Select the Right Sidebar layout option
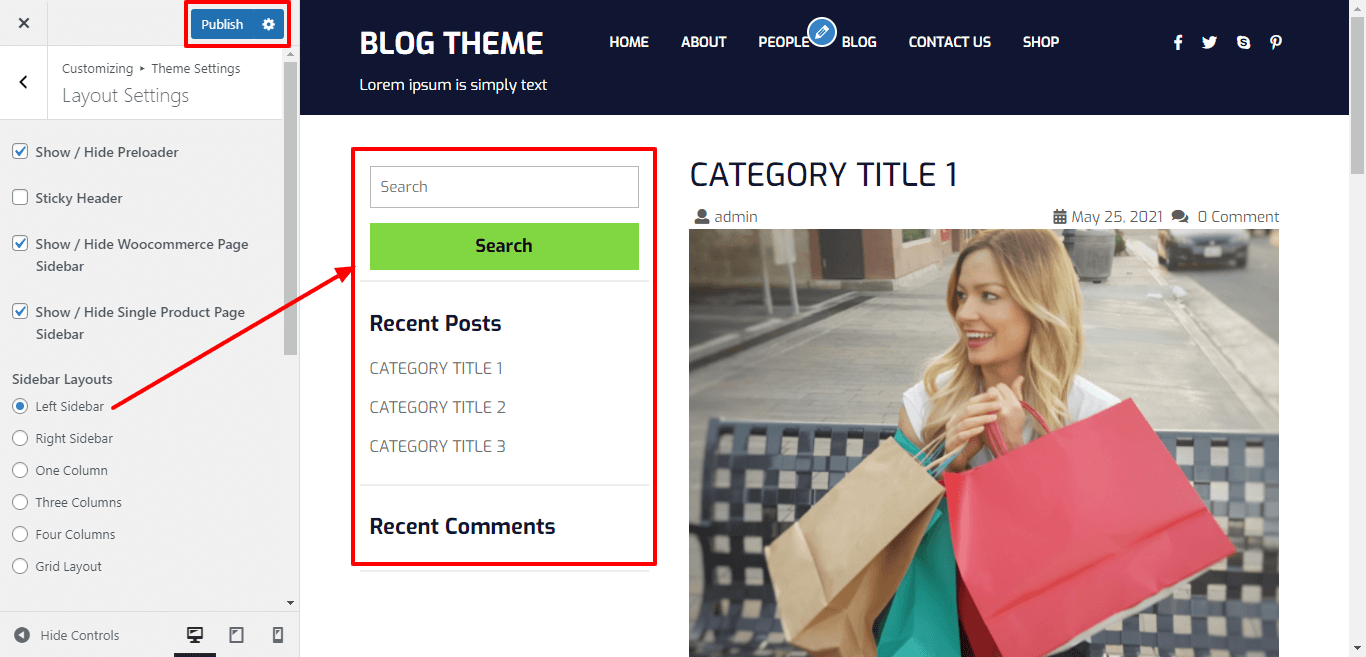The height and width of the screenshot is (657, 1366). tap(20, 438)
